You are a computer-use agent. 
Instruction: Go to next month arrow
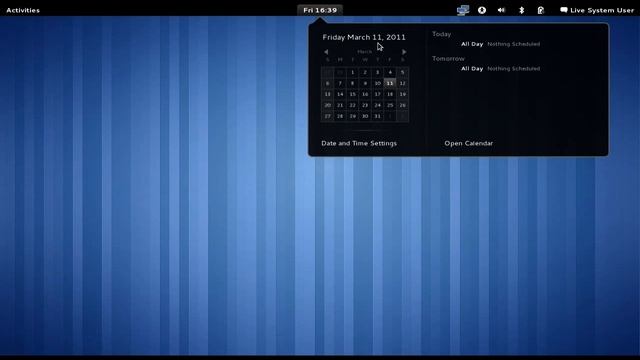pyautogui.click(x=404, y=52)
